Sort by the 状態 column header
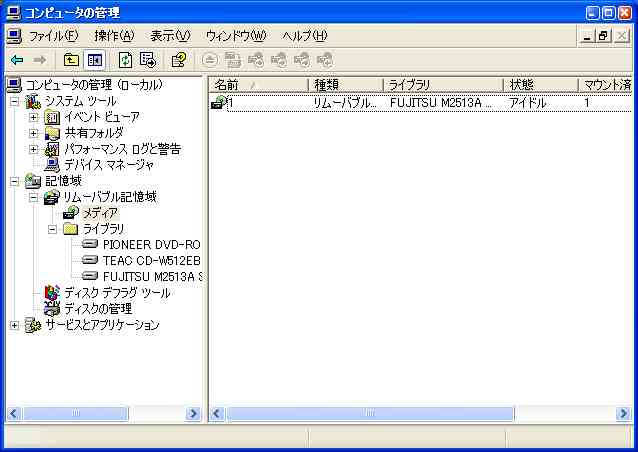The width and height of the screenshot is (638, 452). tap(541, 85)
